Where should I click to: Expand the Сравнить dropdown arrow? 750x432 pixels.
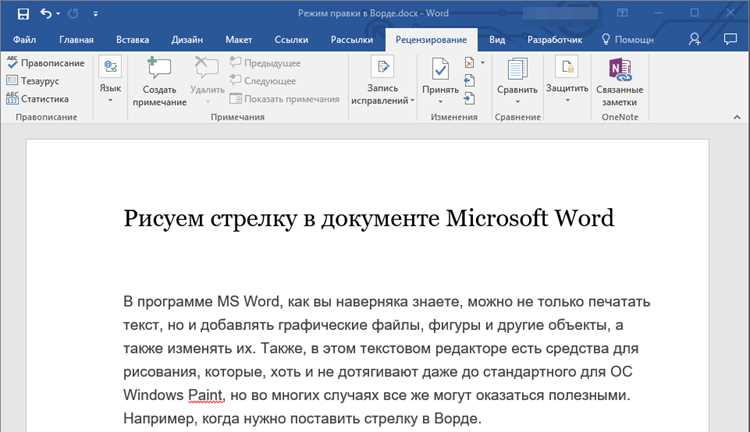point(517,101)
